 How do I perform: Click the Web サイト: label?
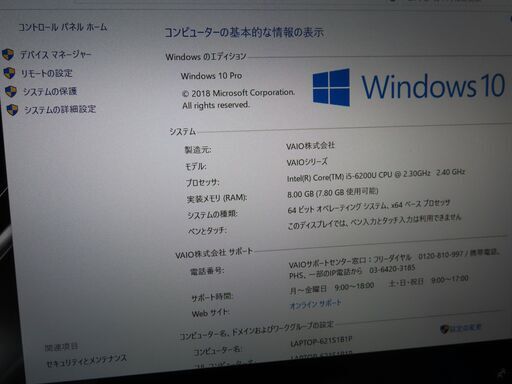[211, 313]
